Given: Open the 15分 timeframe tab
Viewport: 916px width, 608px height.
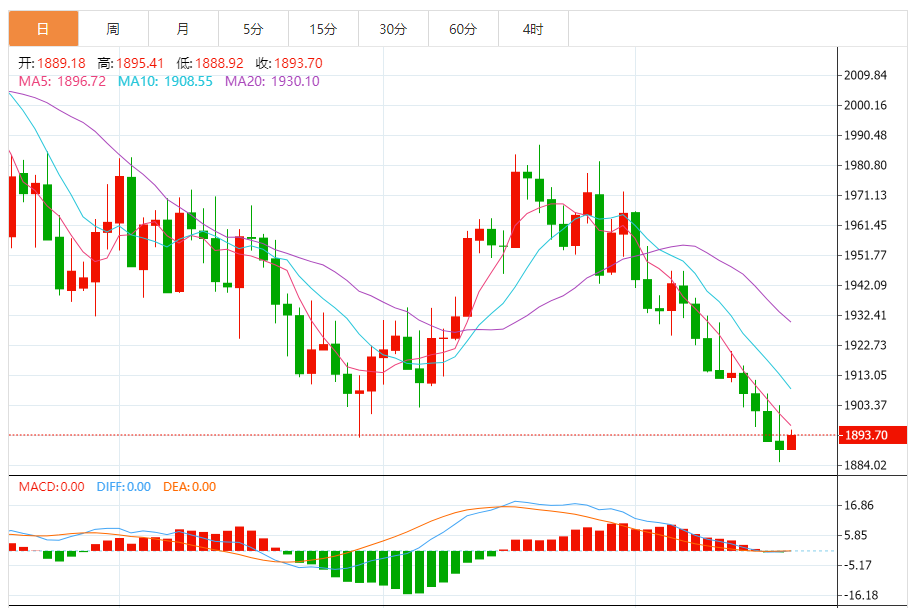Looking at the screenshot, I should (323, 29).
